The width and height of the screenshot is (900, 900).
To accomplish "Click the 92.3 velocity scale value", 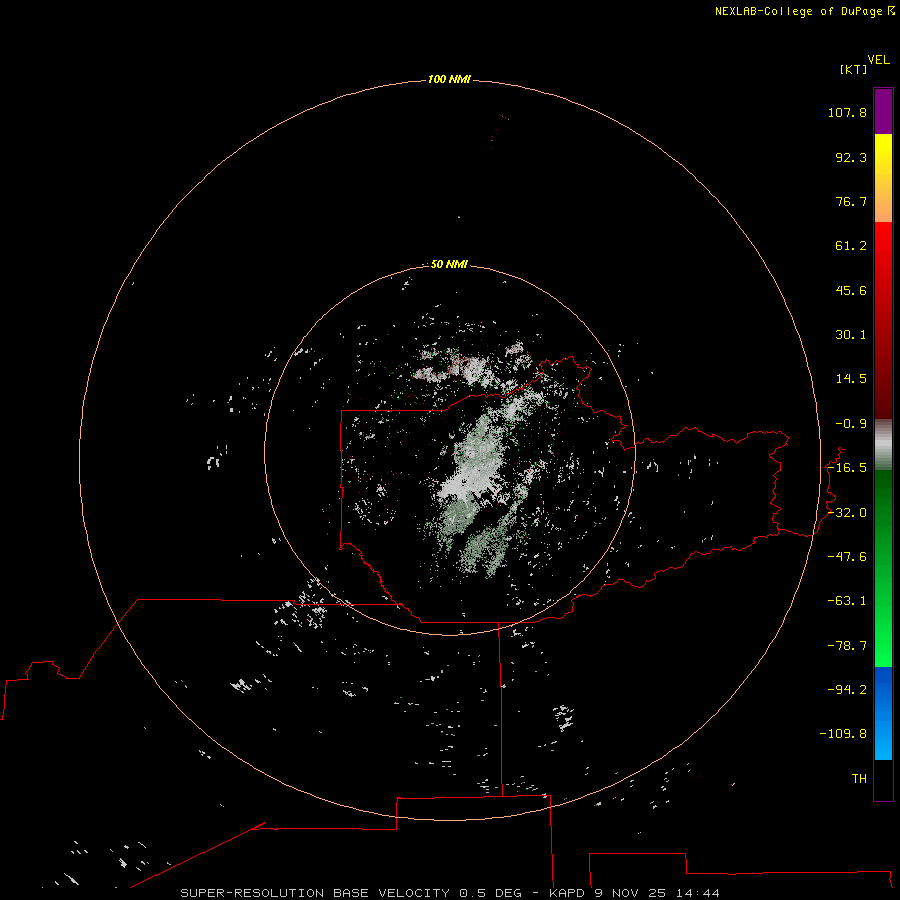I will point(851,157).
